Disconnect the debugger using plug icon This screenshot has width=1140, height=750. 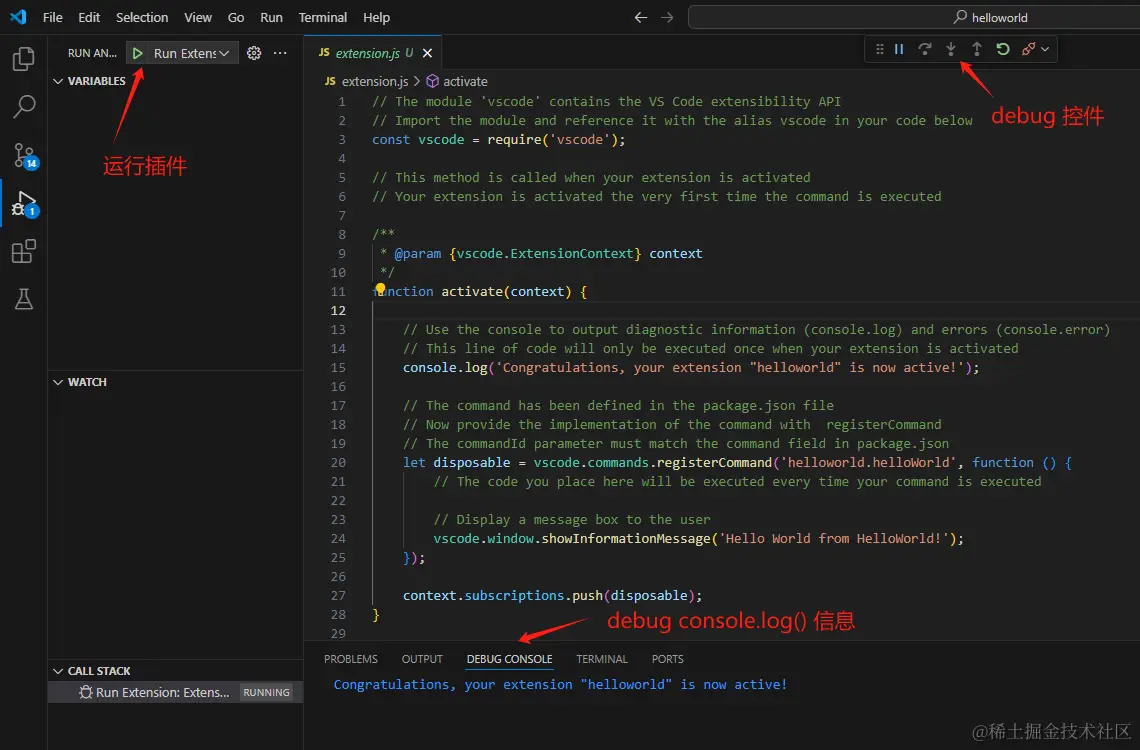click(x=1029, y=49)
